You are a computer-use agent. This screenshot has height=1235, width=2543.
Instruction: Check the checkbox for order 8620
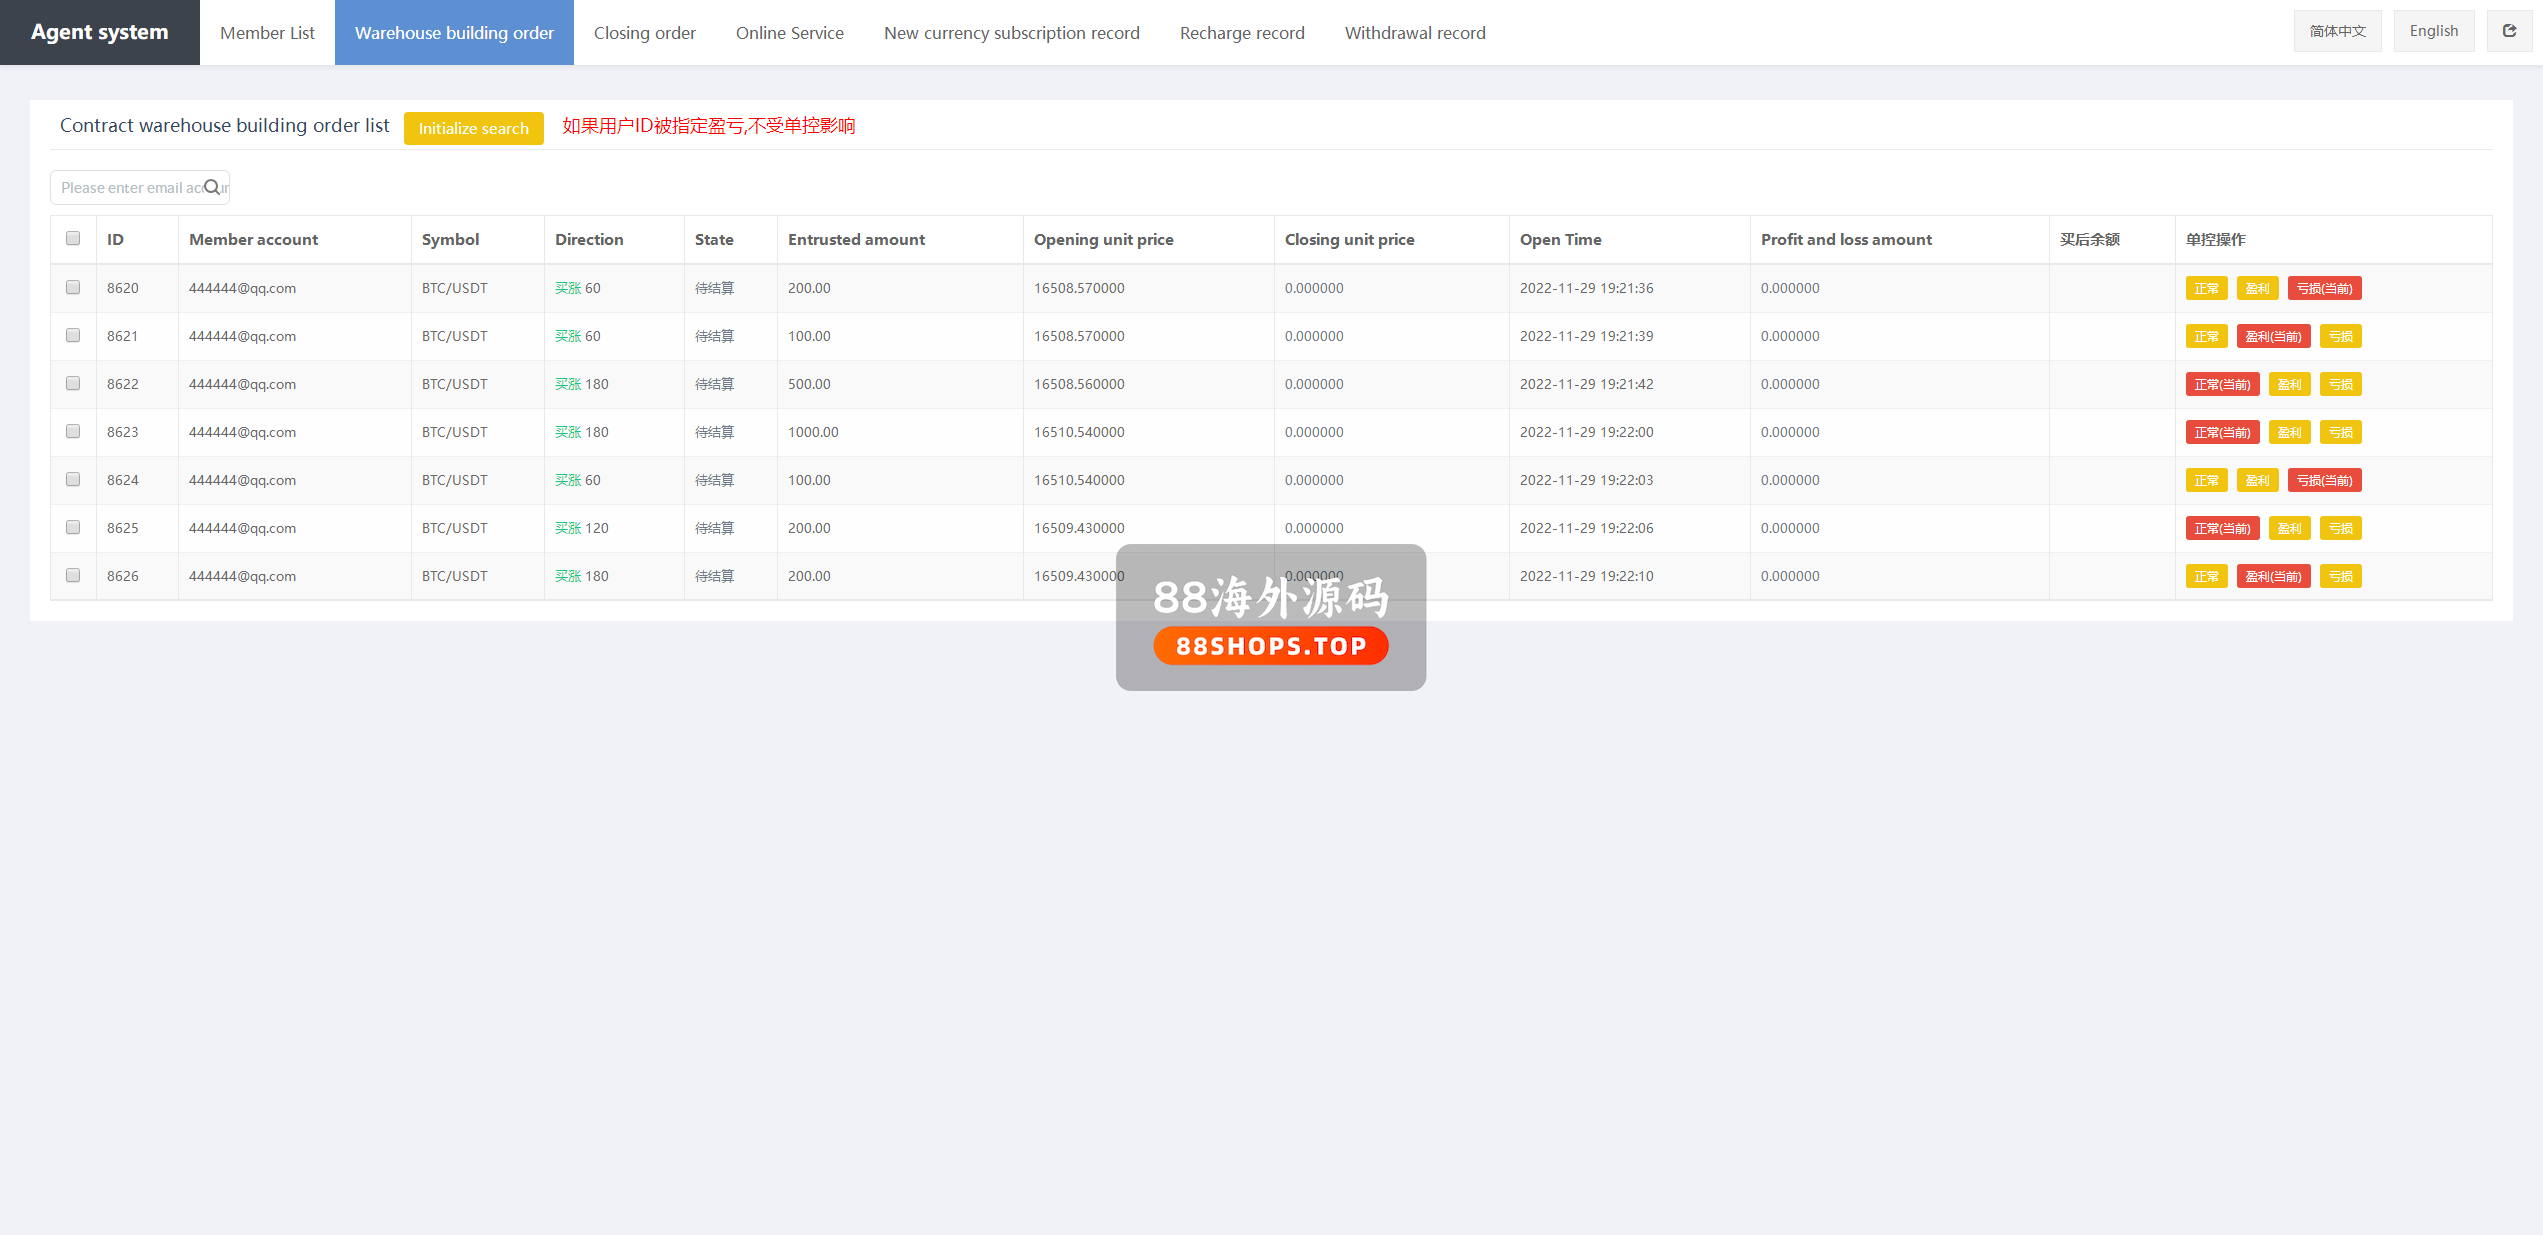click(x=73, y=287)
